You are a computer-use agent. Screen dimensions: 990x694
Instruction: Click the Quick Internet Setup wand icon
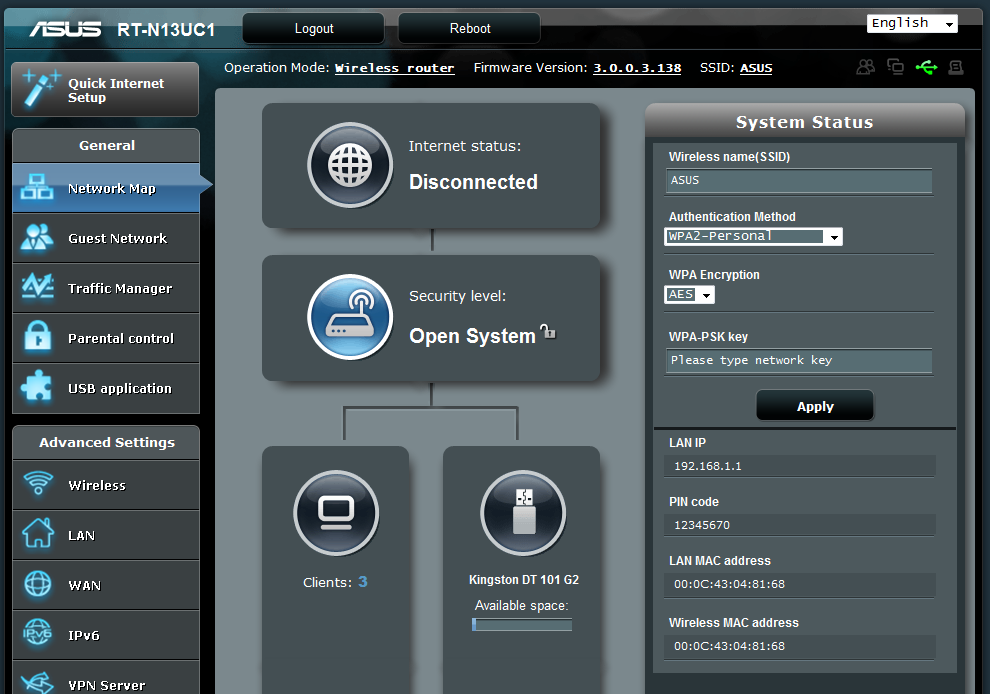pos(40,88)
